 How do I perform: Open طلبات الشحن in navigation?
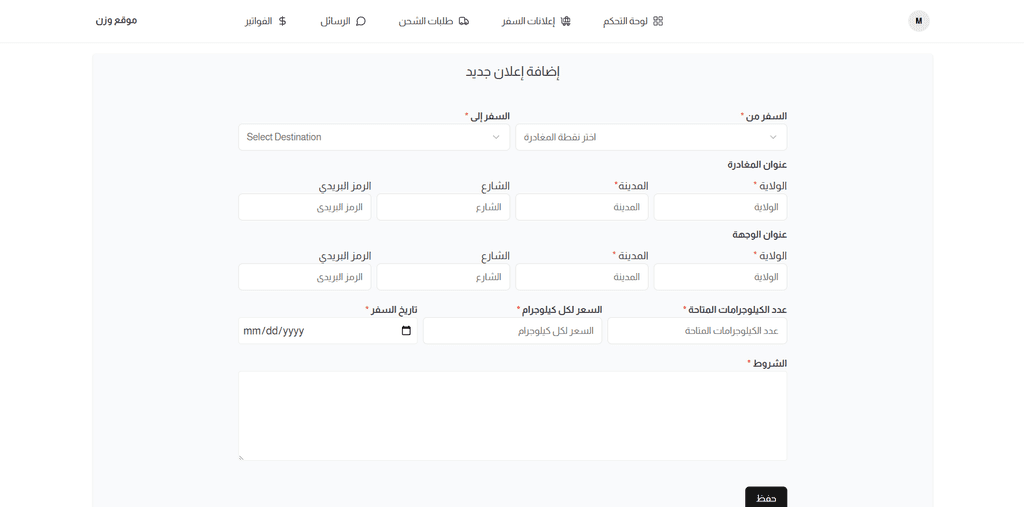click(434, 21)
